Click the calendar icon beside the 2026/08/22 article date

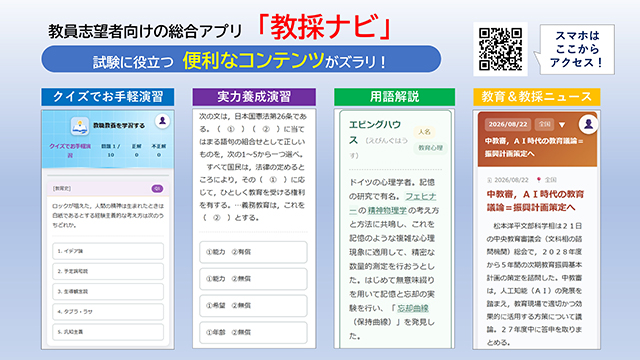pyautogui.click(x=489, y=180)
